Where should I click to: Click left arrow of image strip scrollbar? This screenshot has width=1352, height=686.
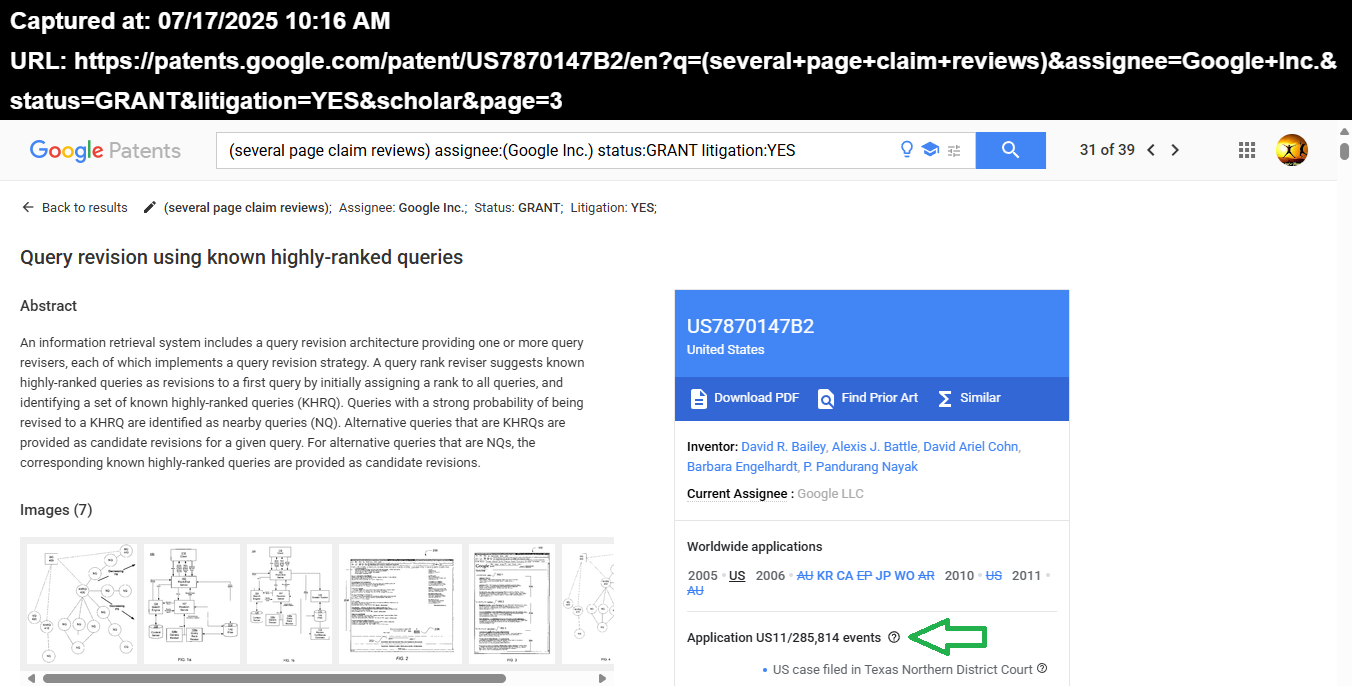[31, 678]
